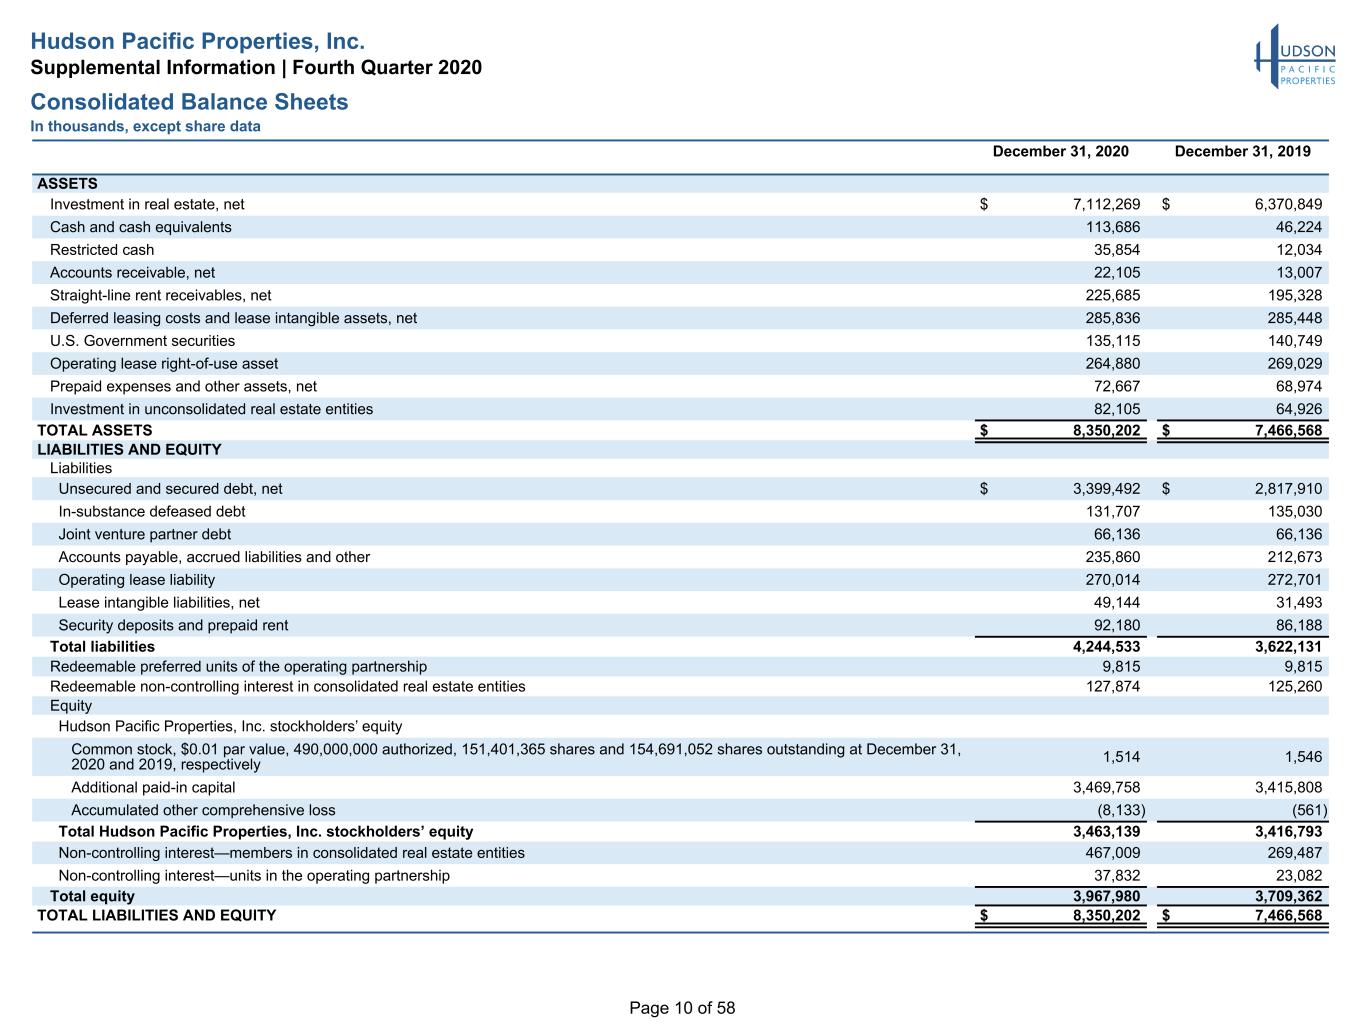The image size is (1365, 1024).
Task: Click the 'Additional paid-in capital' label
Action: (x=153, y=788)
